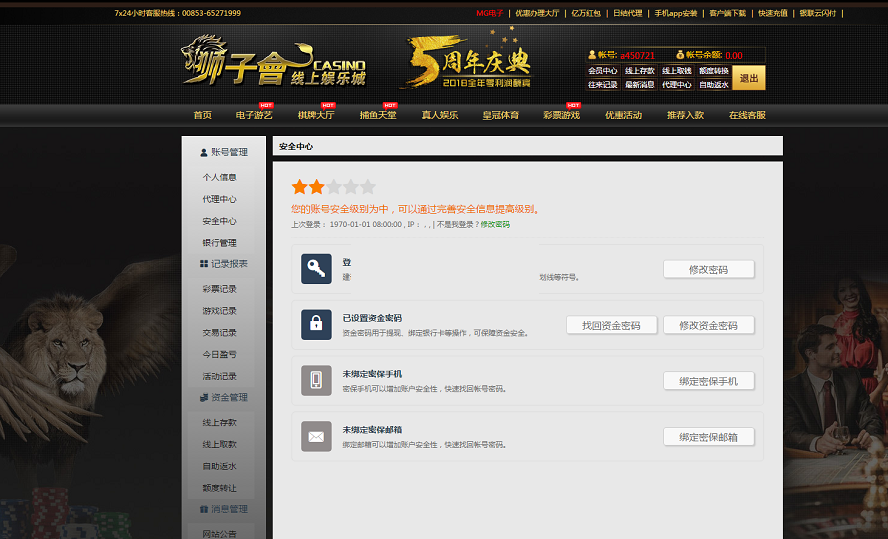Click the user icon beside 帐号 in header
888x539 pixels.
[x=590, y=55]
